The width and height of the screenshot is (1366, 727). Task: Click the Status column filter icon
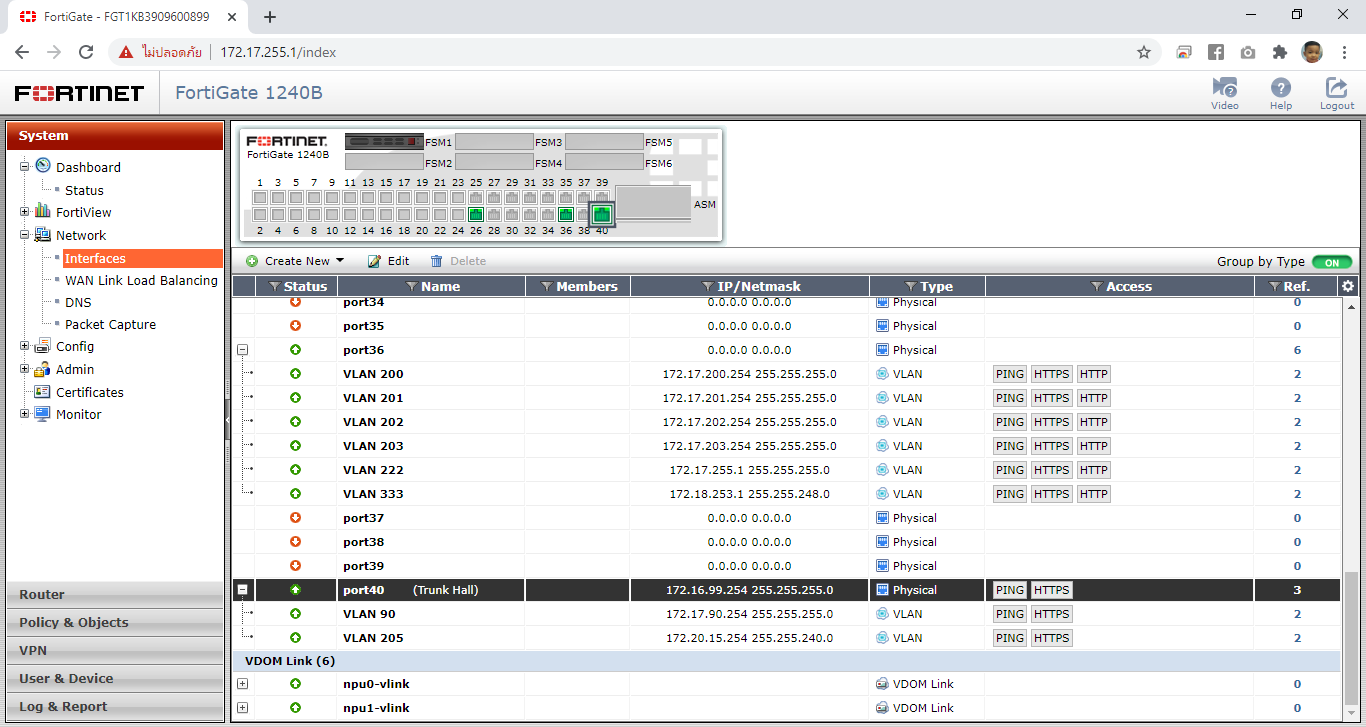coord(274,287)
